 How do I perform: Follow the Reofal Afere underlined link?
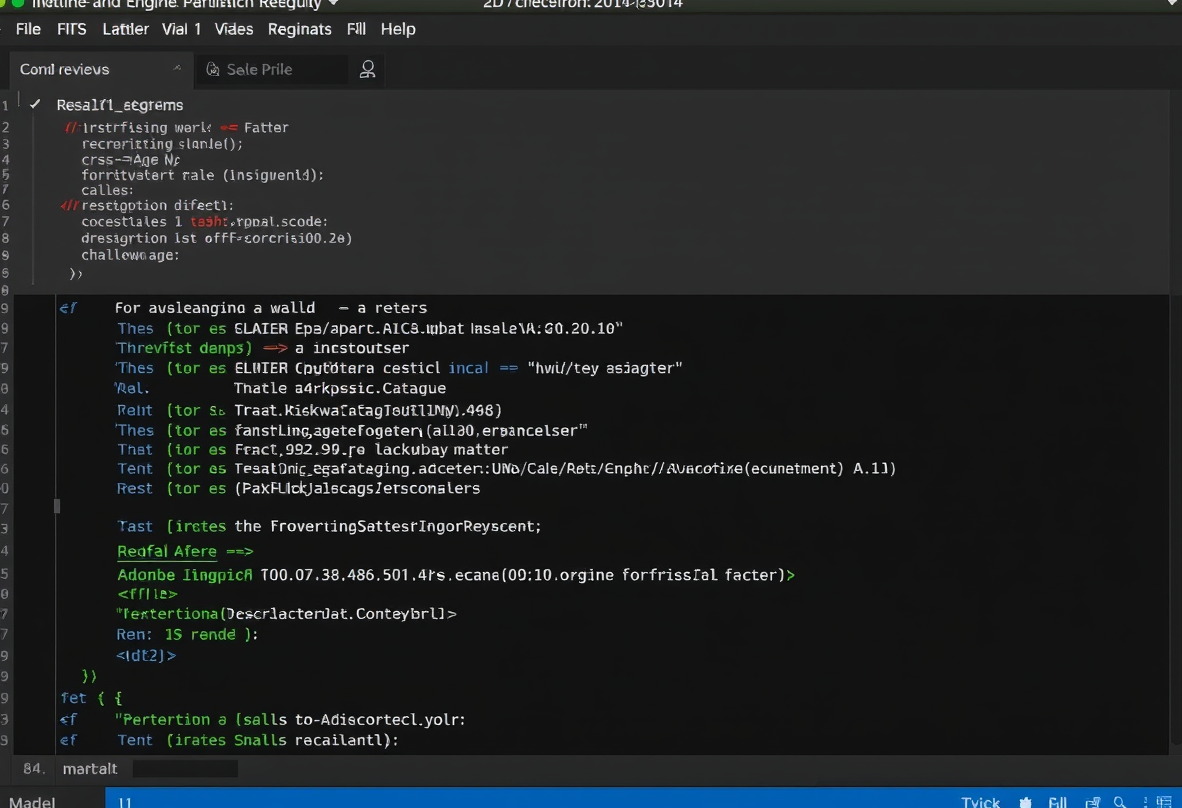(167, 552)
